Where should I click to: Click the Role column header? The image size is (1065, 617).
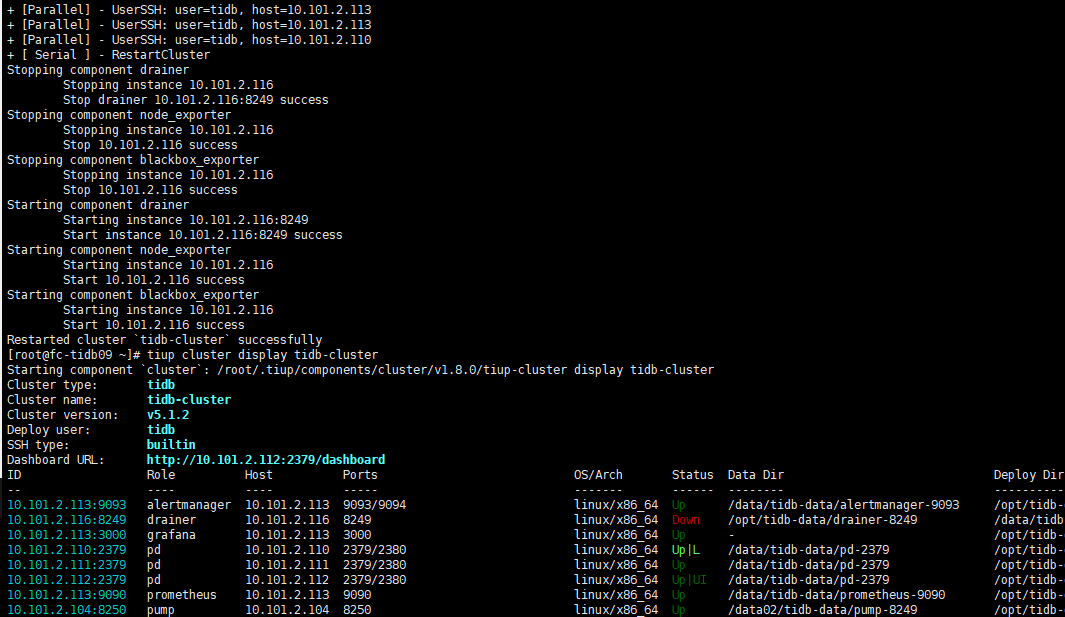[161, 475]
